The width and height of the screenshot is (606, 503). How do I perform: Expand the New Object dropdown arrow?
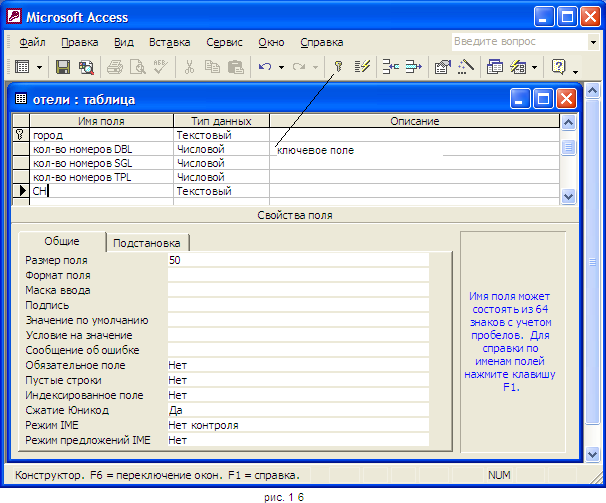[x=534, y=68]
